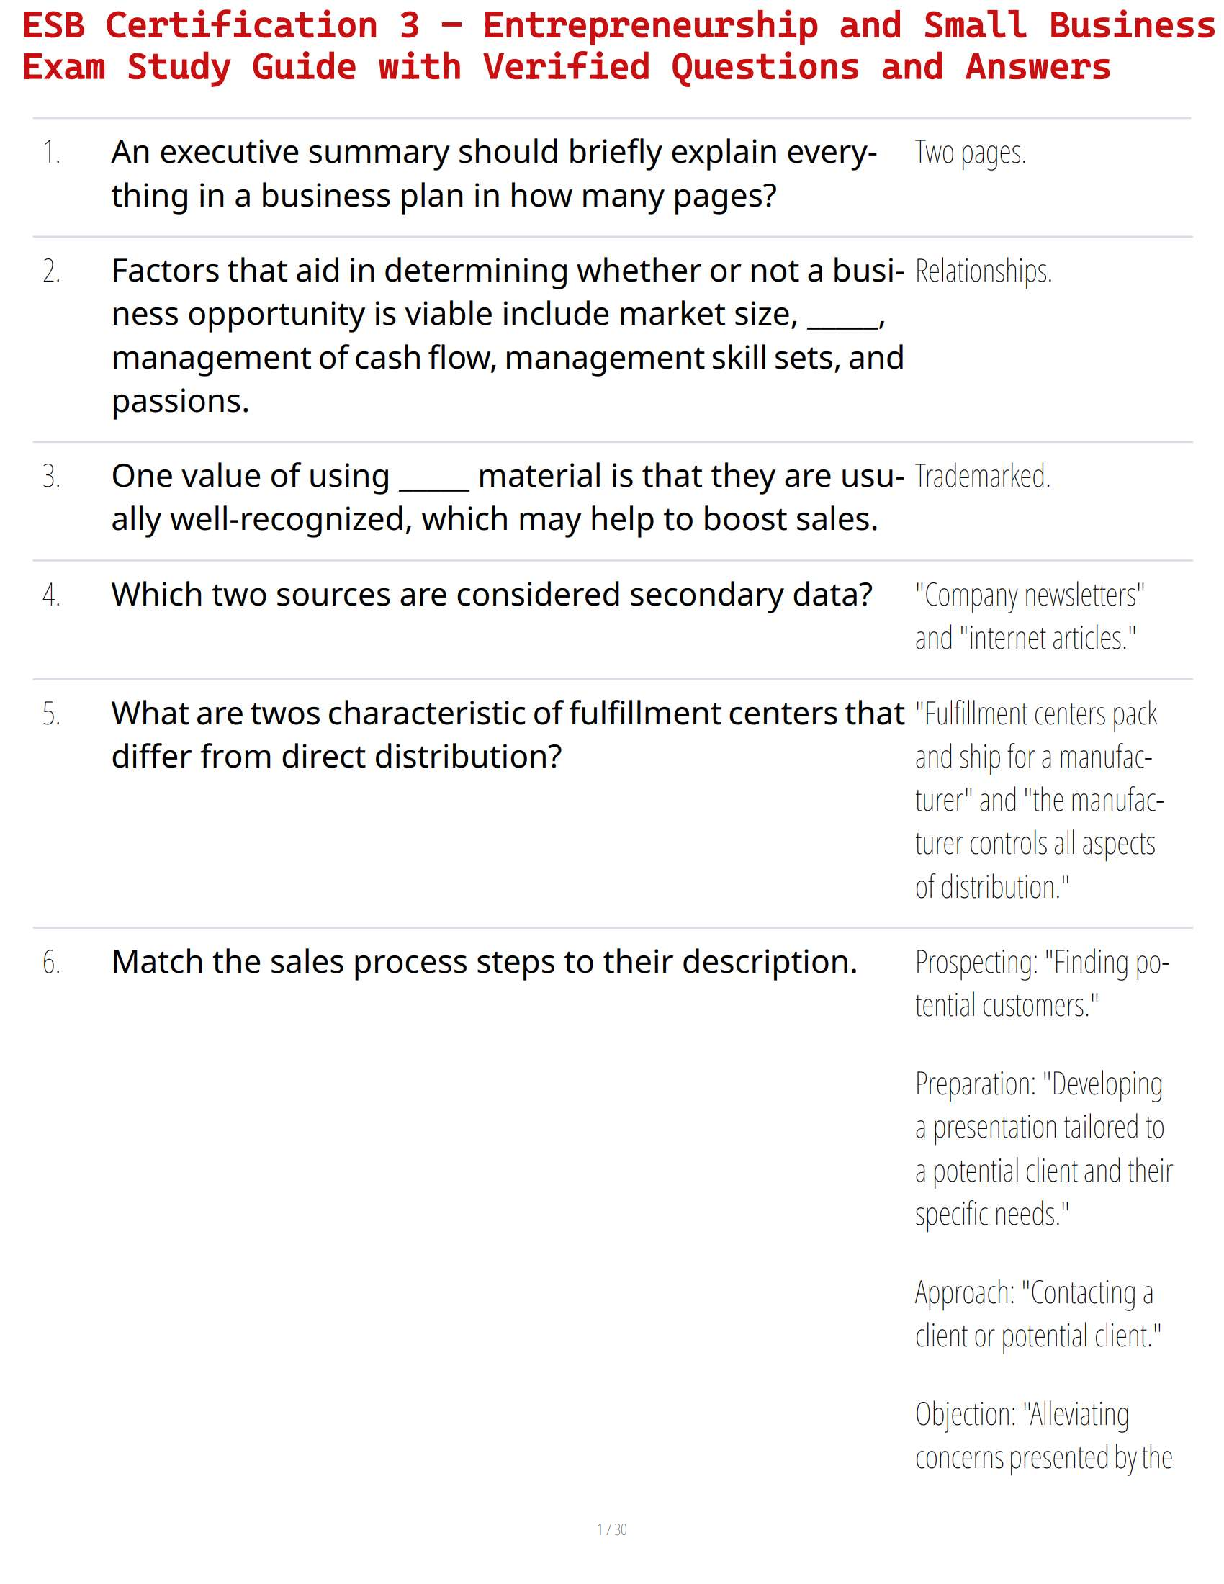Viewport: 1224px width, 1584px height.
Task: Click the question about business opportunity viability
Action: coord(507,335)
